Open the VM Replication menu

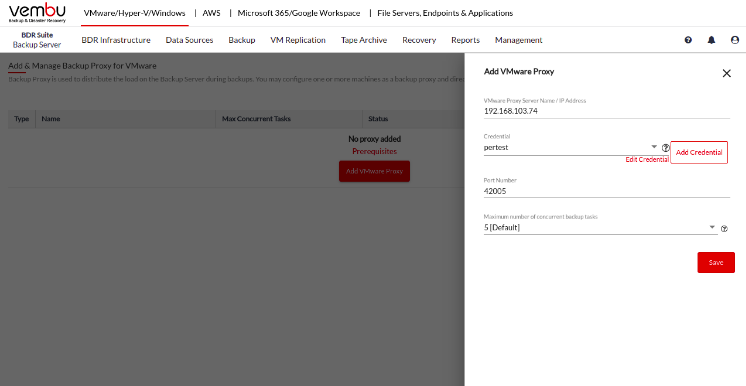click(298, 40)
